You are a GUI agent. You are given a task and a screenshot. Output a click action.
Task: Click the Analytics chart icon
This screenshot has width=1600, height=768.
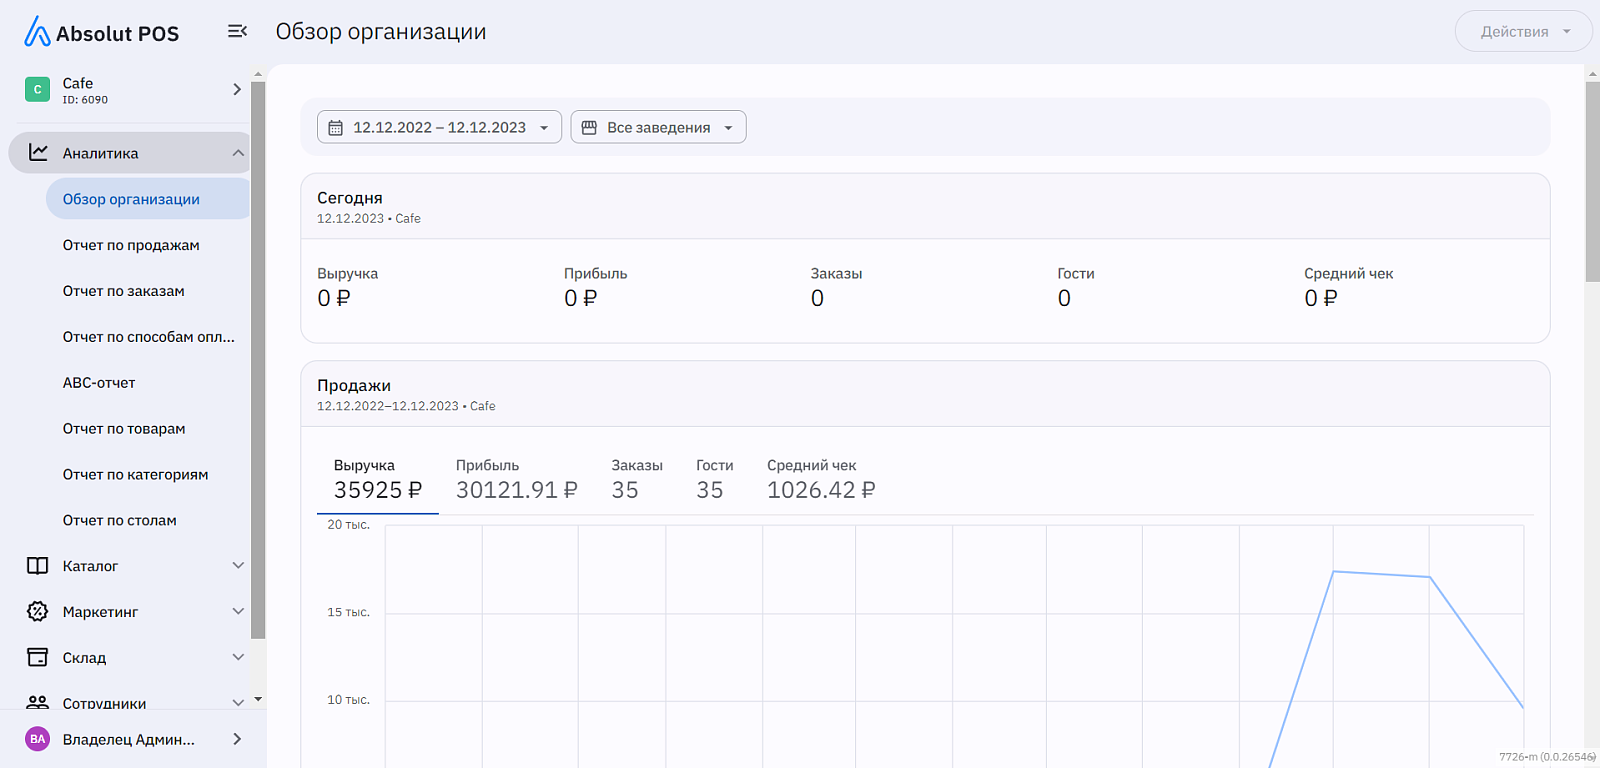[38, 152]
